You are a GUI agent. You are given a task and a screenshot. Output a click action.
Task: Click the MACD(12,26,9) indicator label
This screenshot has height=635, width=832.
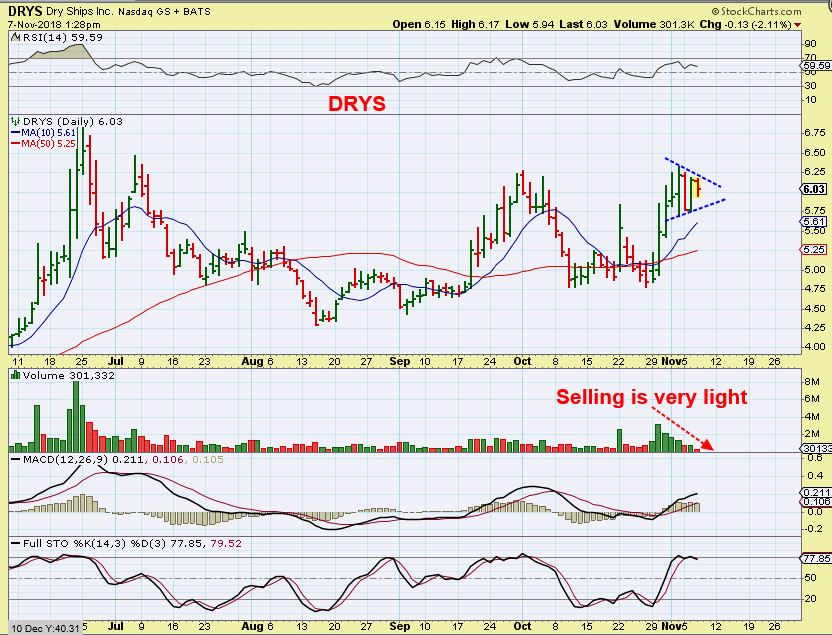pyautogui.click(x=66, y=459)
